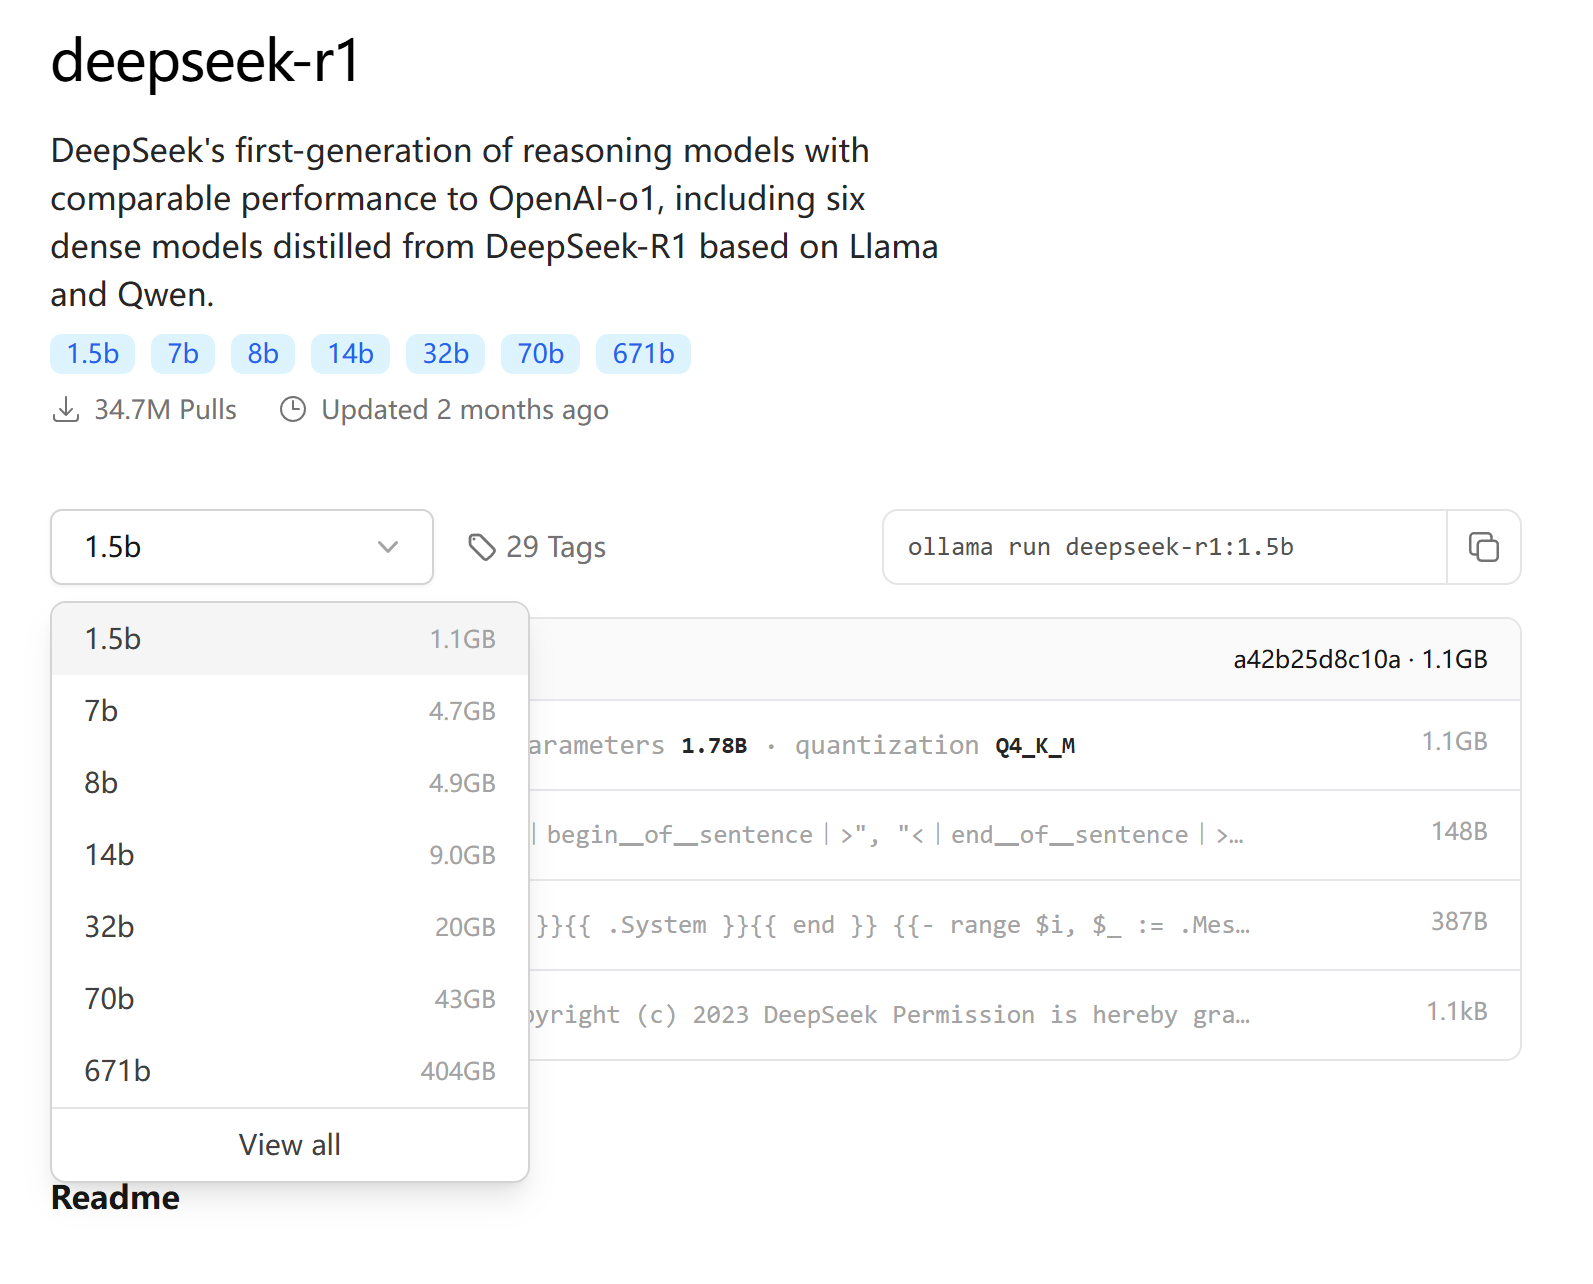This screenshot has width=1593, height=1284.
Task: Collapse the 1.5b model size dropdown
Action: [242, 547]
